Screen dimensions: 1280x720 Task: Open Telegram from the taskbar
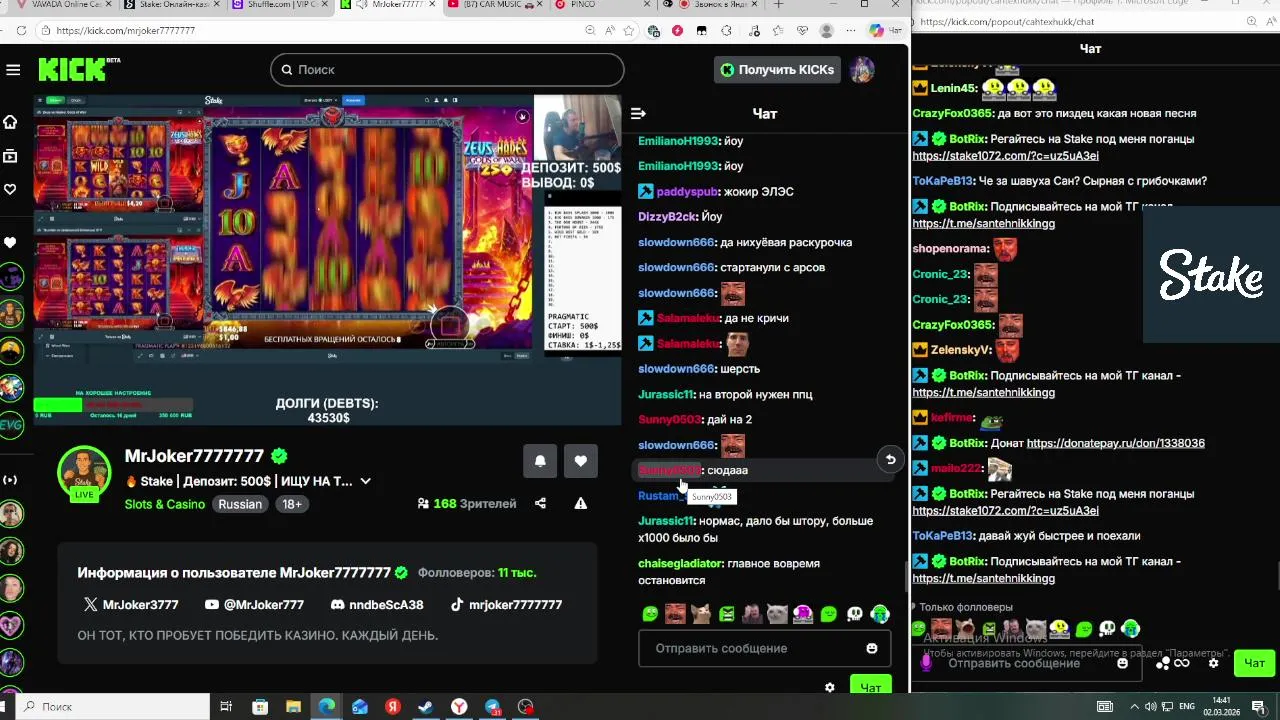(492, 707)
